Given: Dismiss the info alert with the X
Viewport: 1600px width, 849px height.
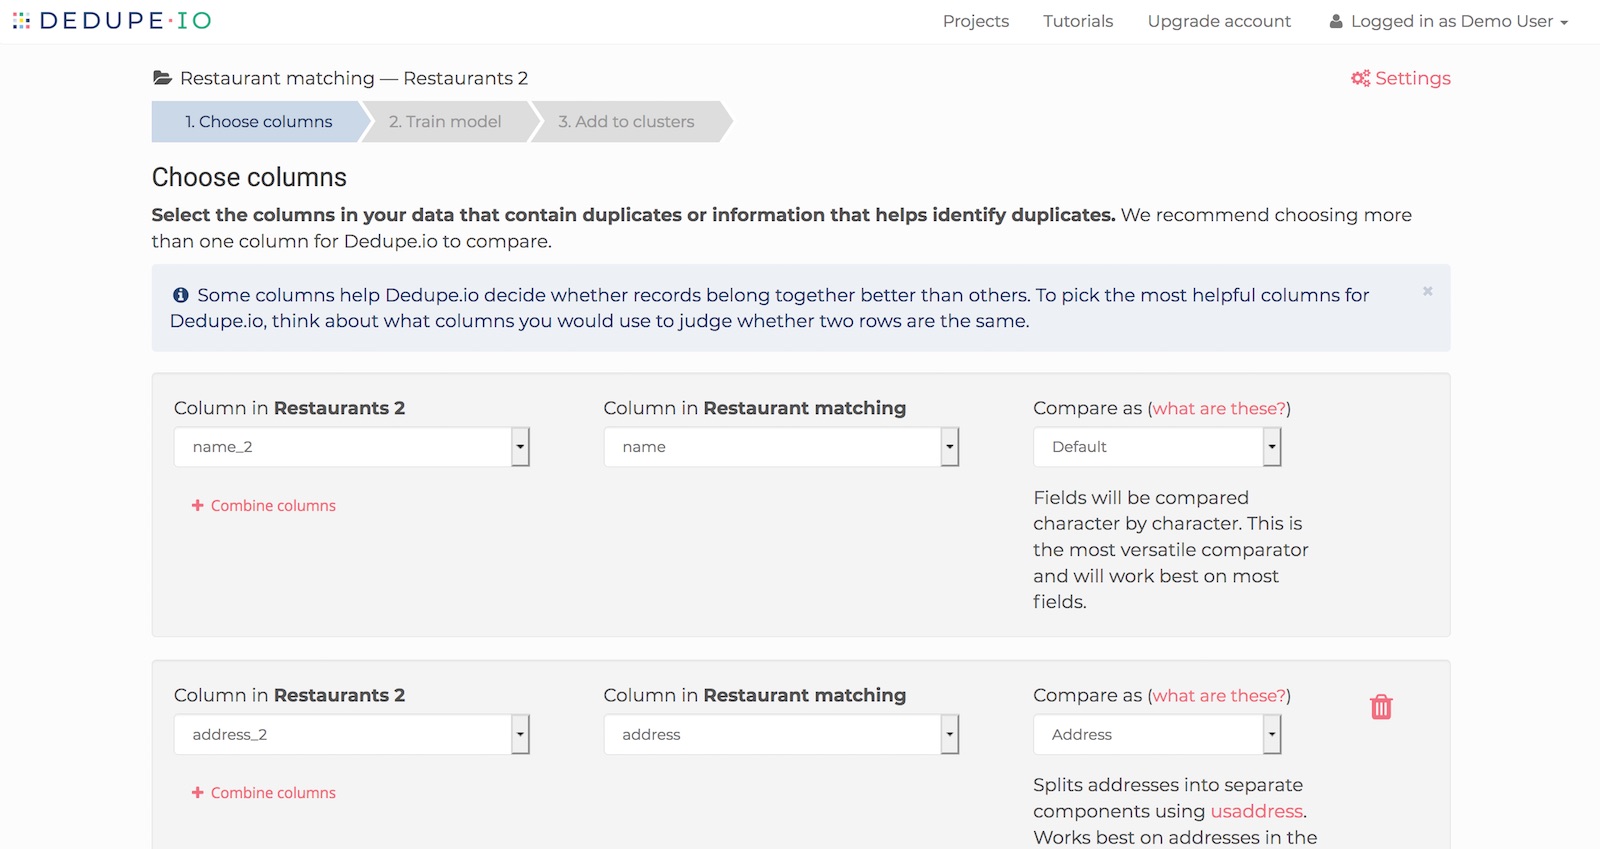Looking at the screenshot, I should [1427, 291].
